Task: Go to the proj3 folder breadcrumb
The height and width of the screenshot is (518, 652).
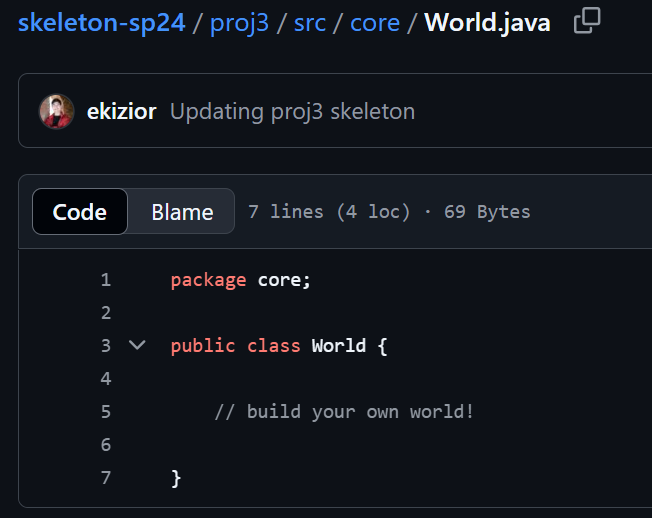Action: (x=239, y=23)
